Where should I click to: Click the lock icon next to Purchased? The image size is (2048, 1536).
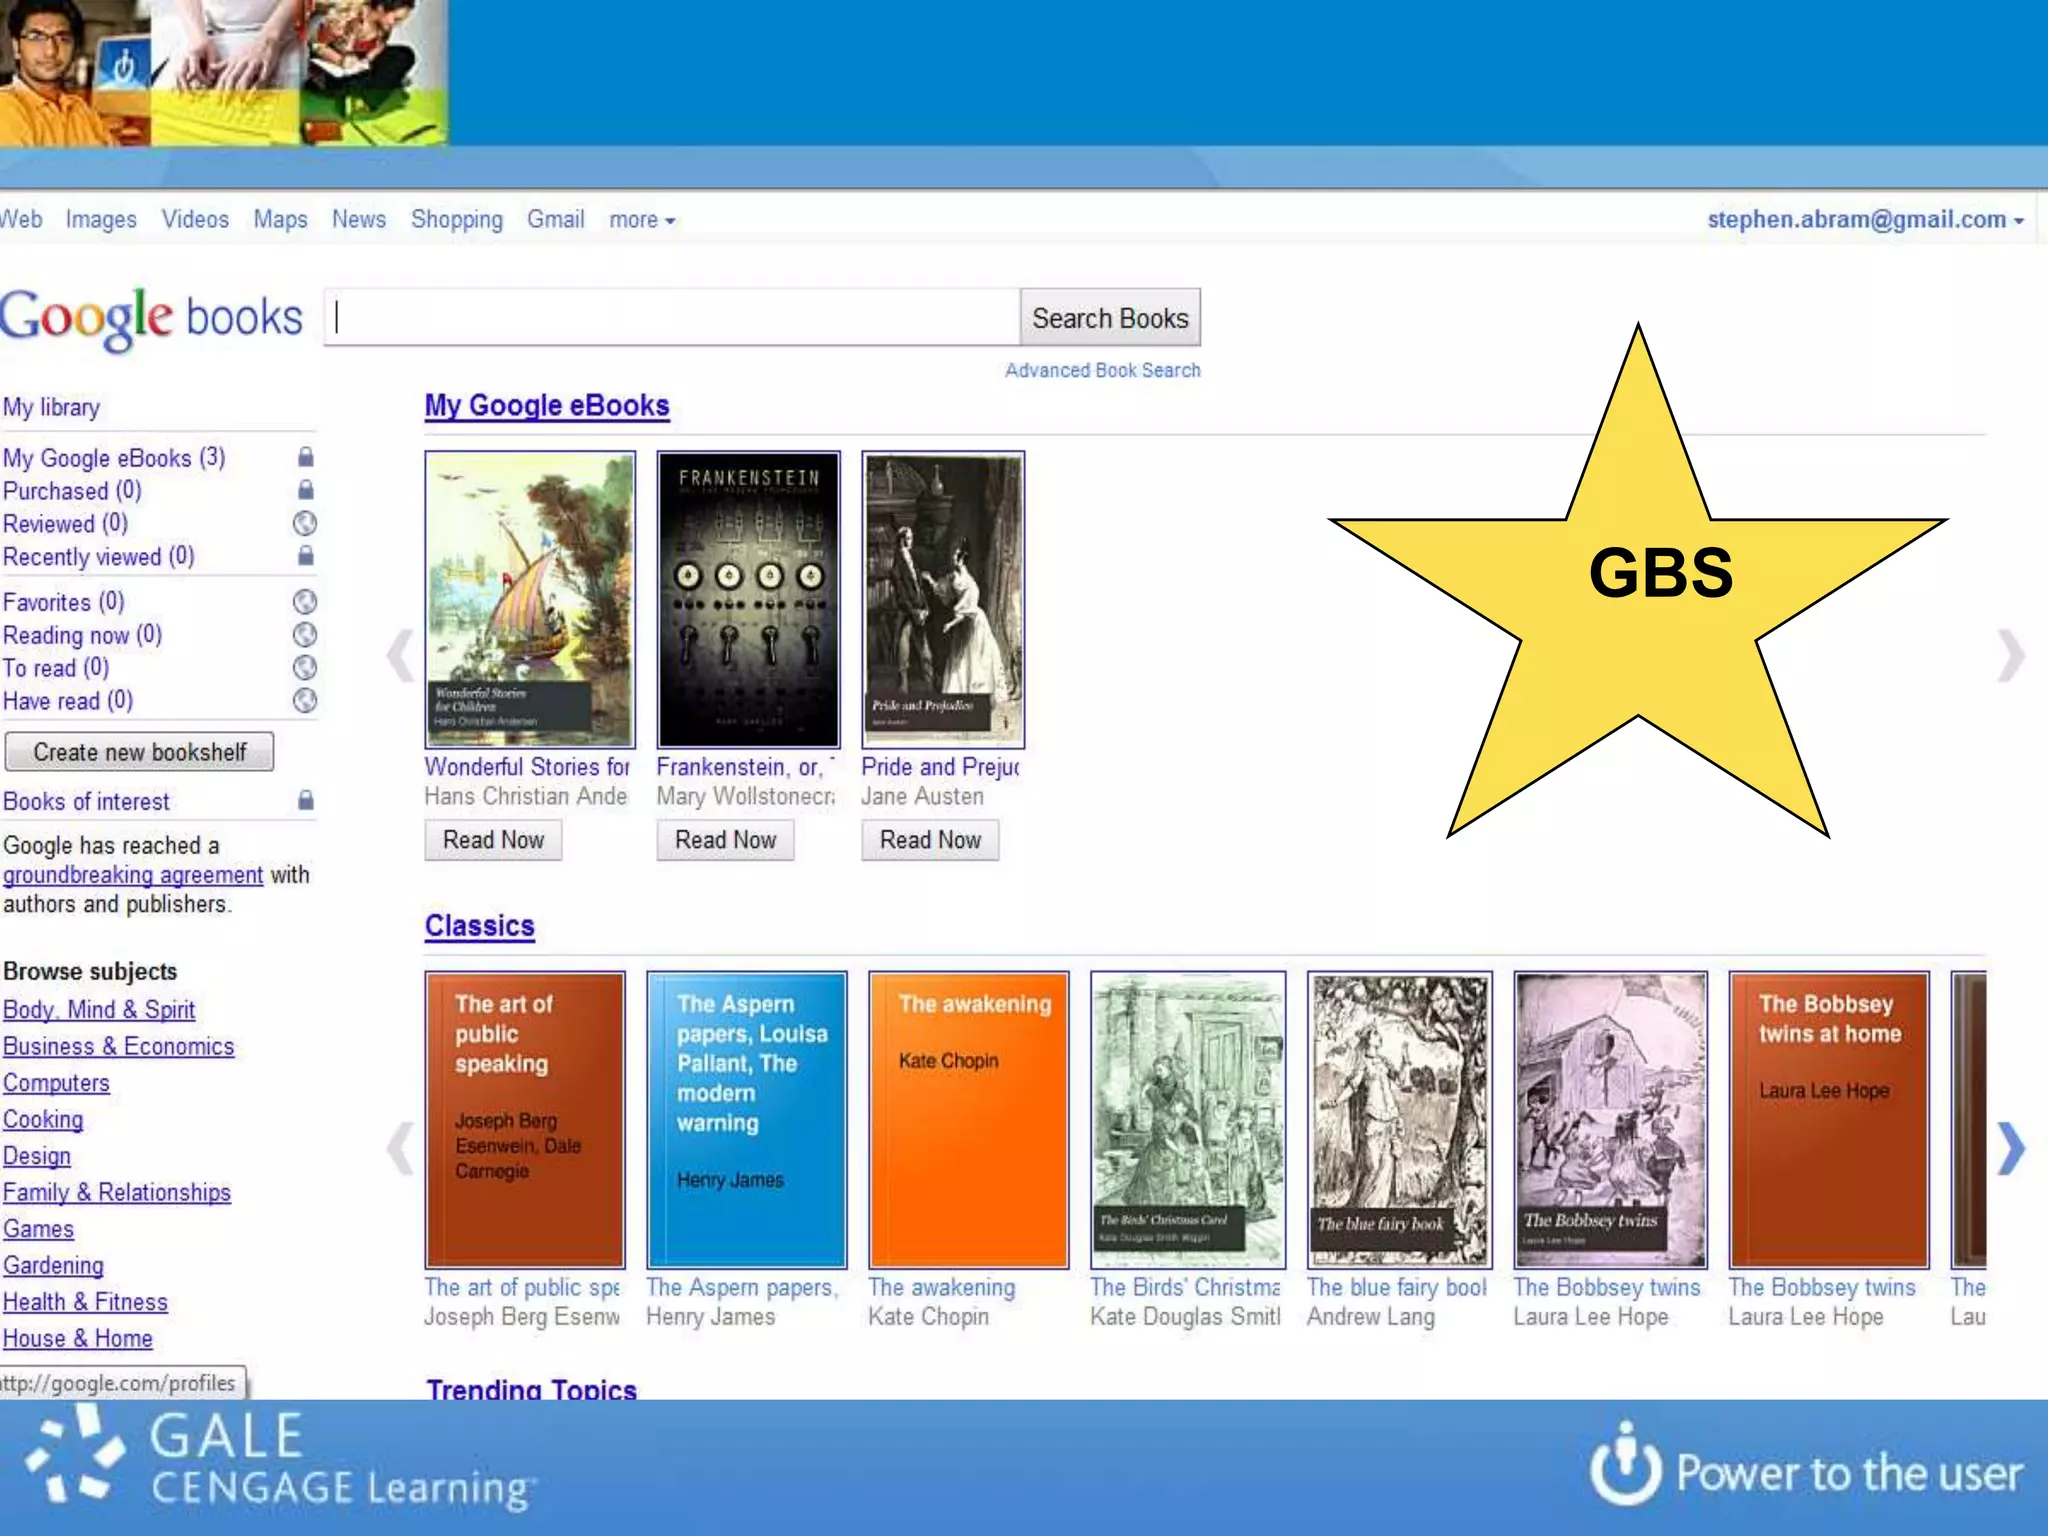306,489
